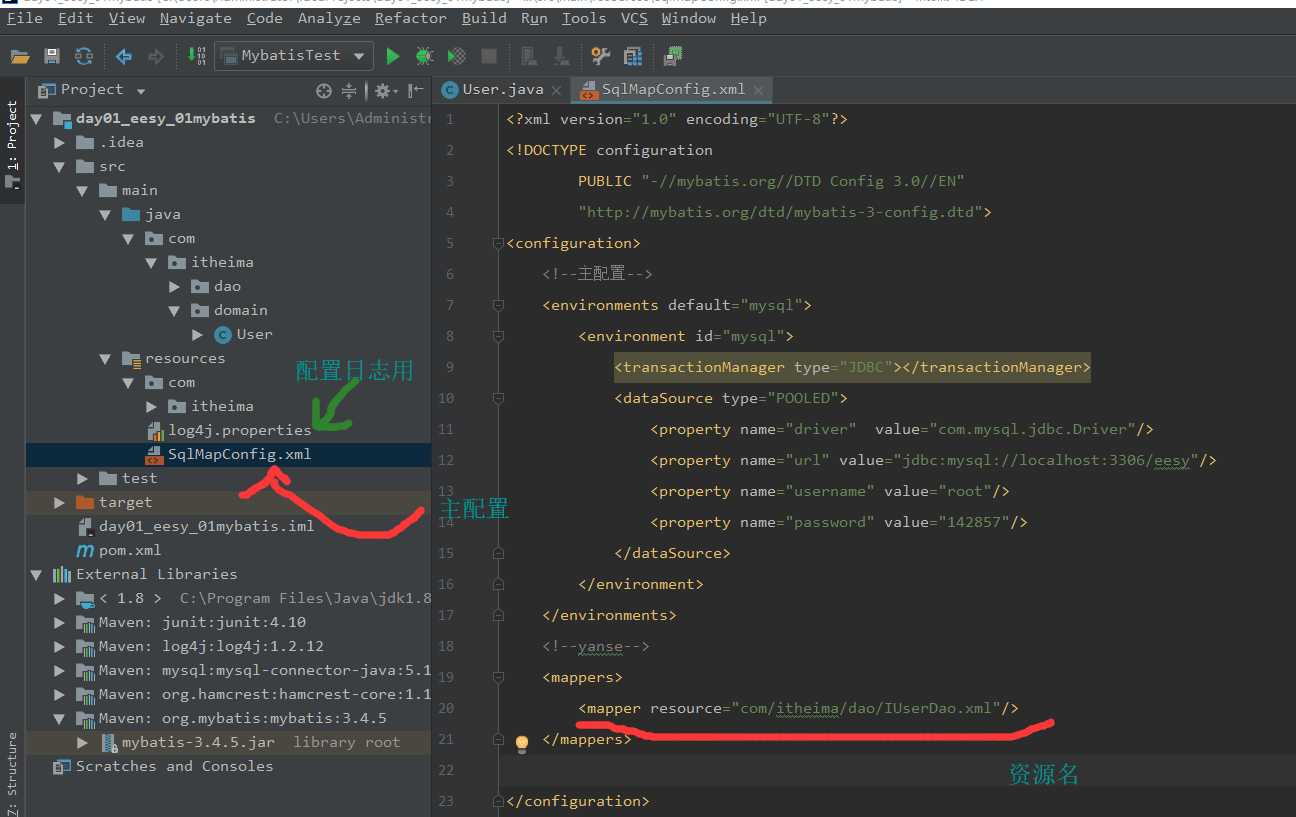1296x817 pixels.
Task: Open the Refactor menu
Action: tap(411, 18)
